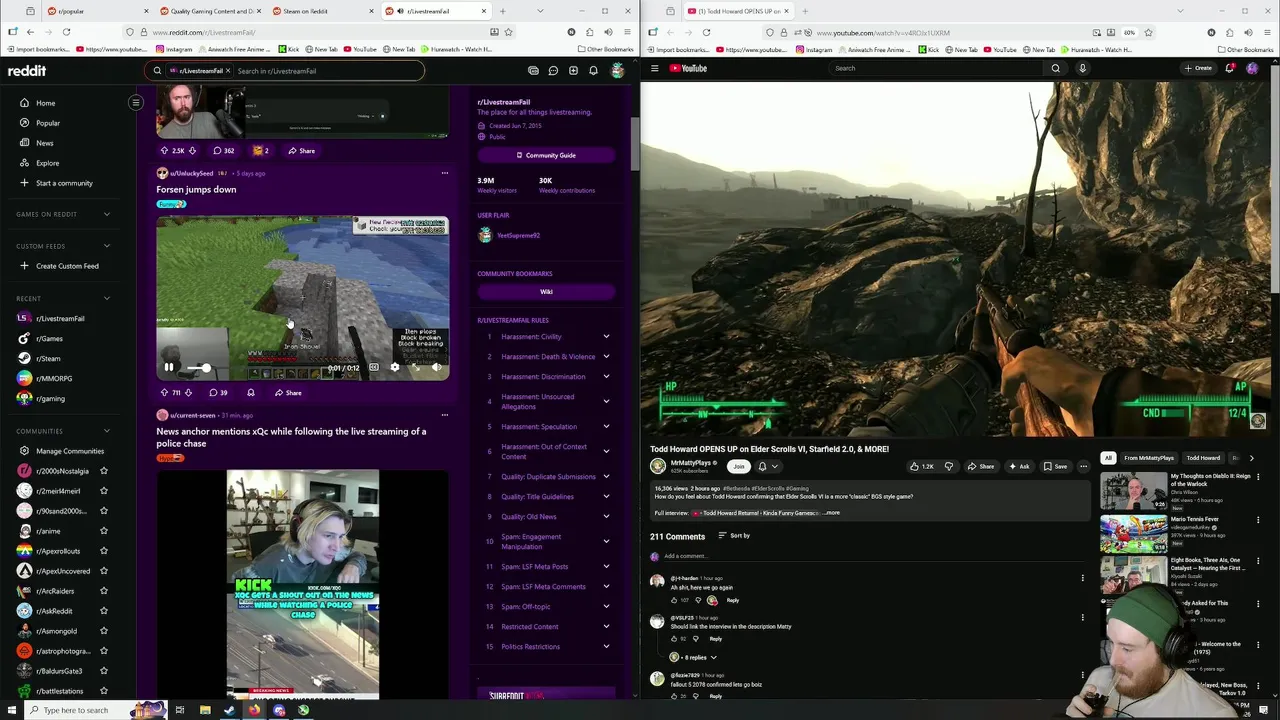Collapse Reddit left sidebar with hamburger button
The width and height of the screenshot is (1280, 720).
136,102
